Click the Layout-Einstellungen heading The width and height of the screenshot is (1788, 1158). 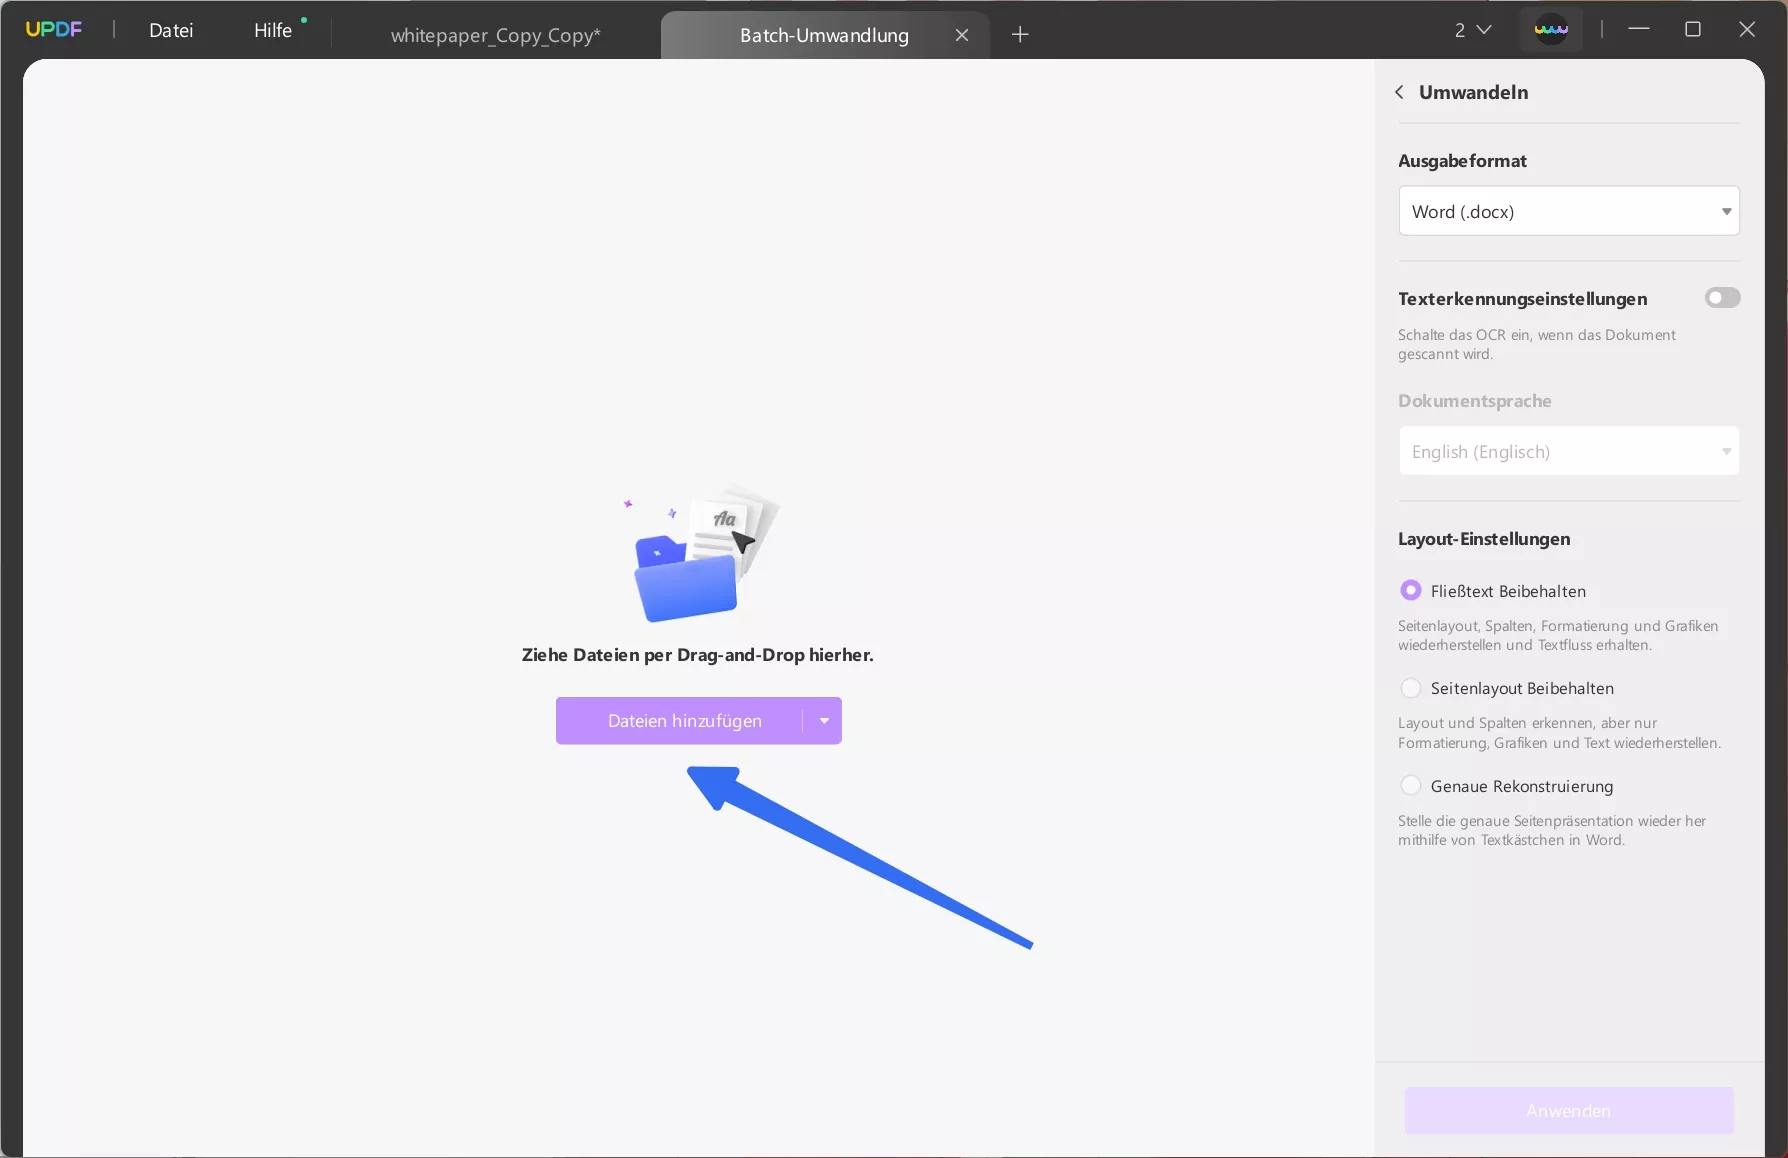pos(1484,539)
